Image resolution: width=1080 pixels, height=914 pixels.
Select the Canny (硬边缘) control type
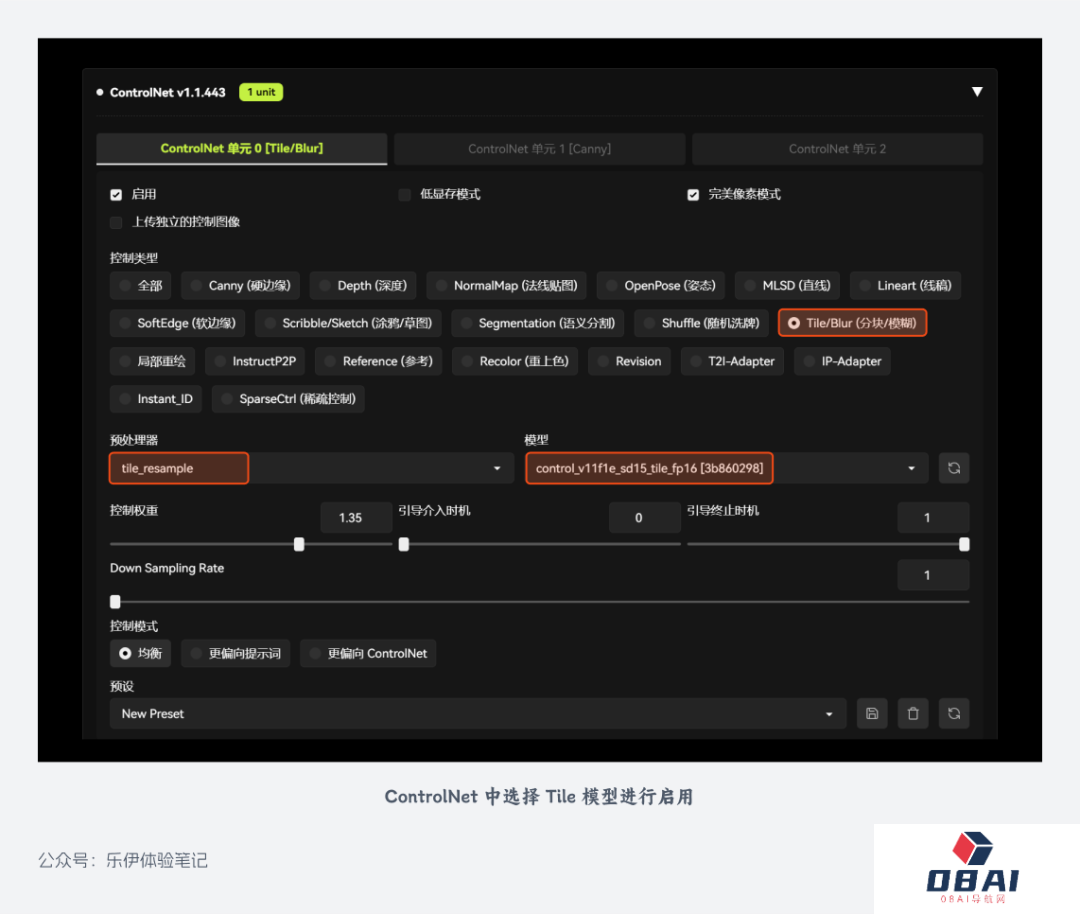click(x=240, y=286)
